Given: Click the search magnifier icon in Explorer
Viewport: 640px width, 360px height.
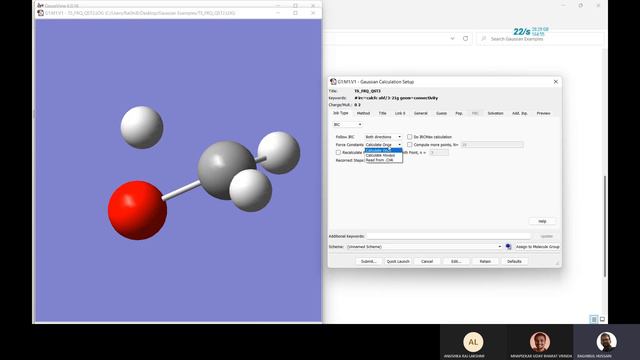Looking at the screenshot, I should [x=484, y=38].
